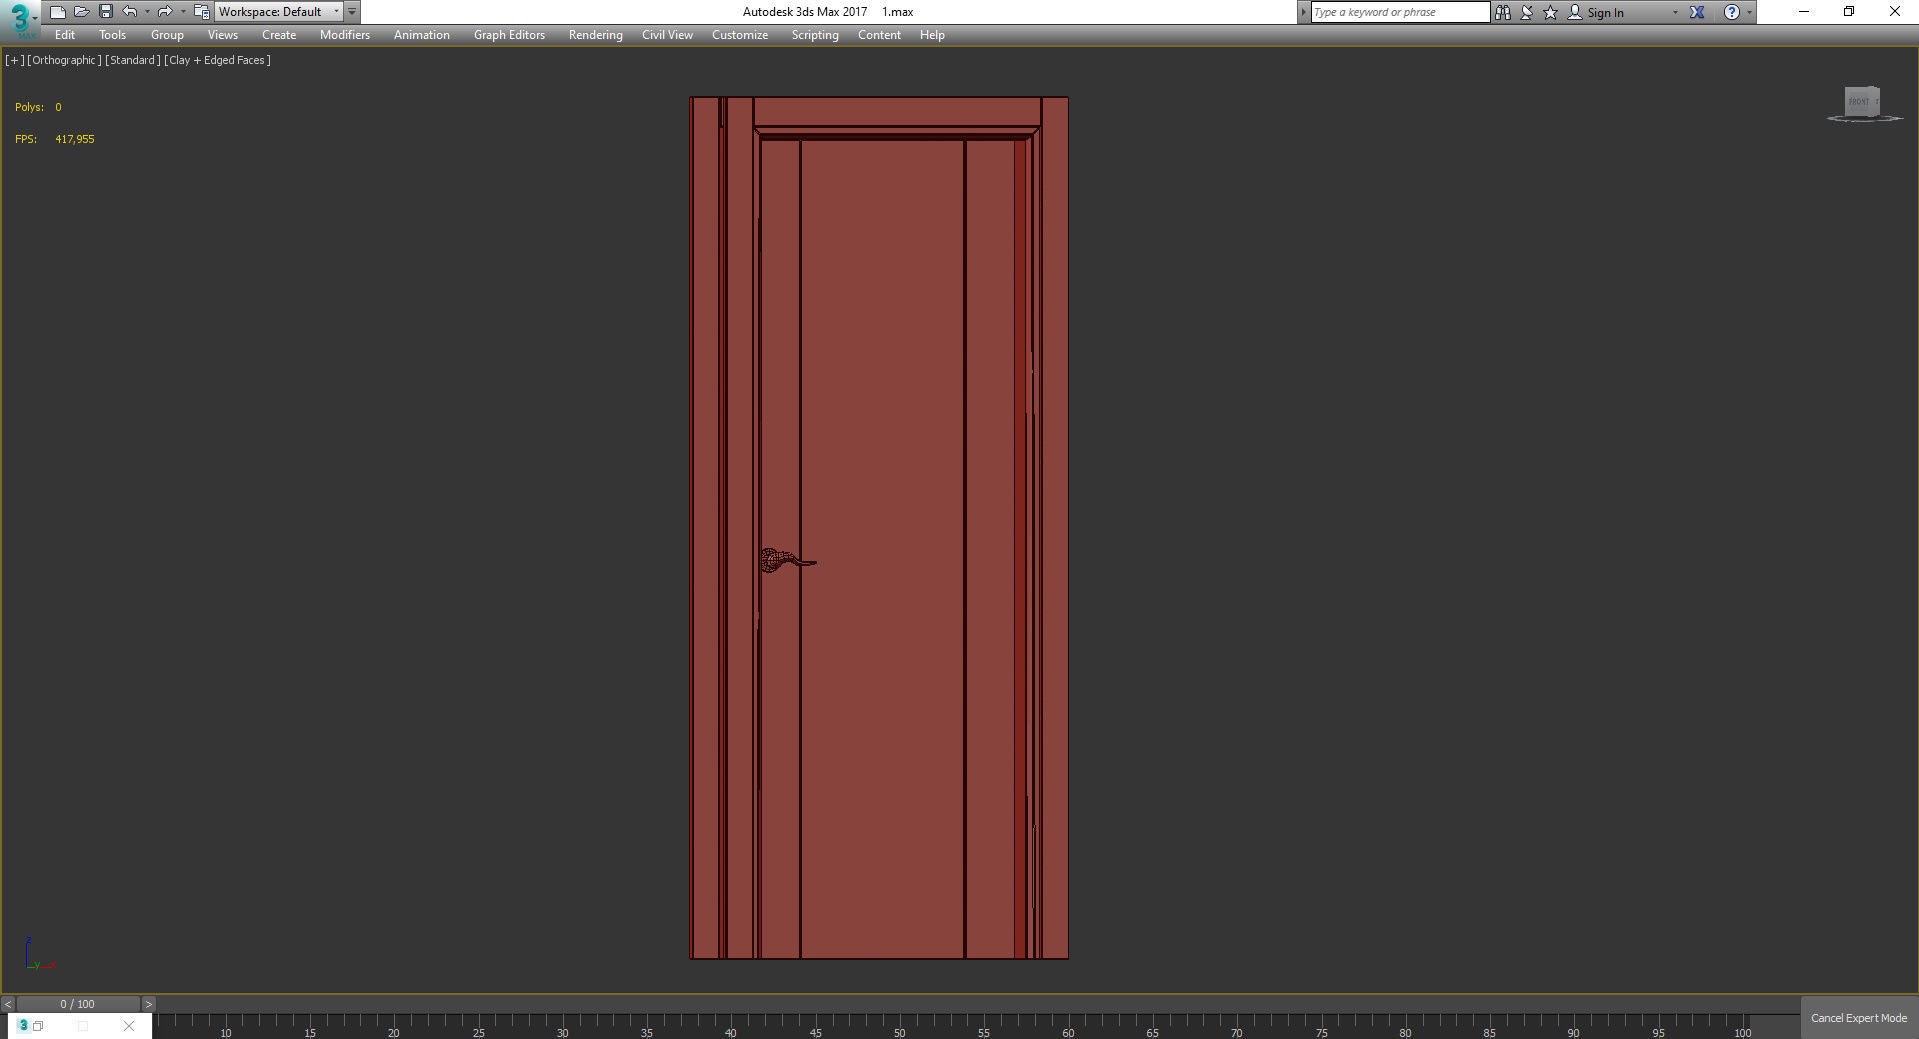Open the Views menu
Screen dimensions: 1919x1039
(x=222, y=35)
